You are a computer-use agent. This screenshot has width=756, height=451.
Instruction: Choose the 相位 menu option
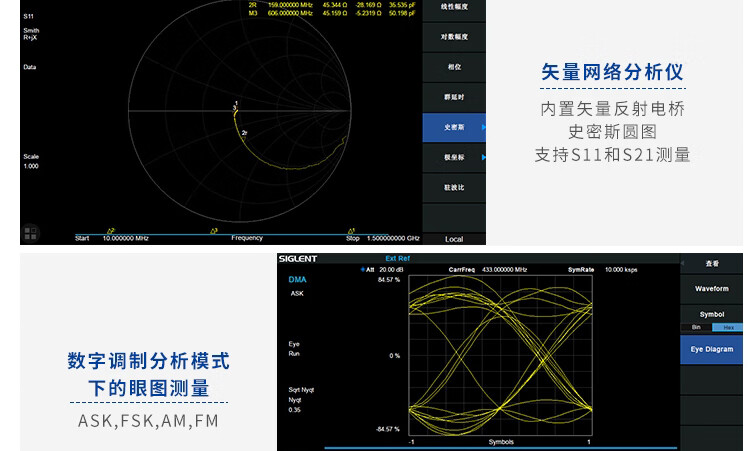click(x=454, y=67)
